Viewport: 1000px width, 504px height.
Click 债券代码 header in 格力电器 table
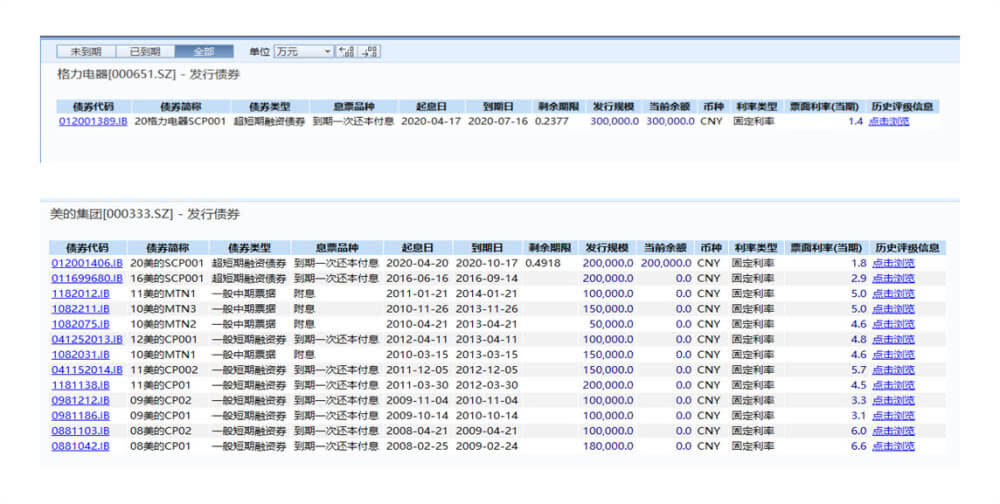click(x=93, y=107)
